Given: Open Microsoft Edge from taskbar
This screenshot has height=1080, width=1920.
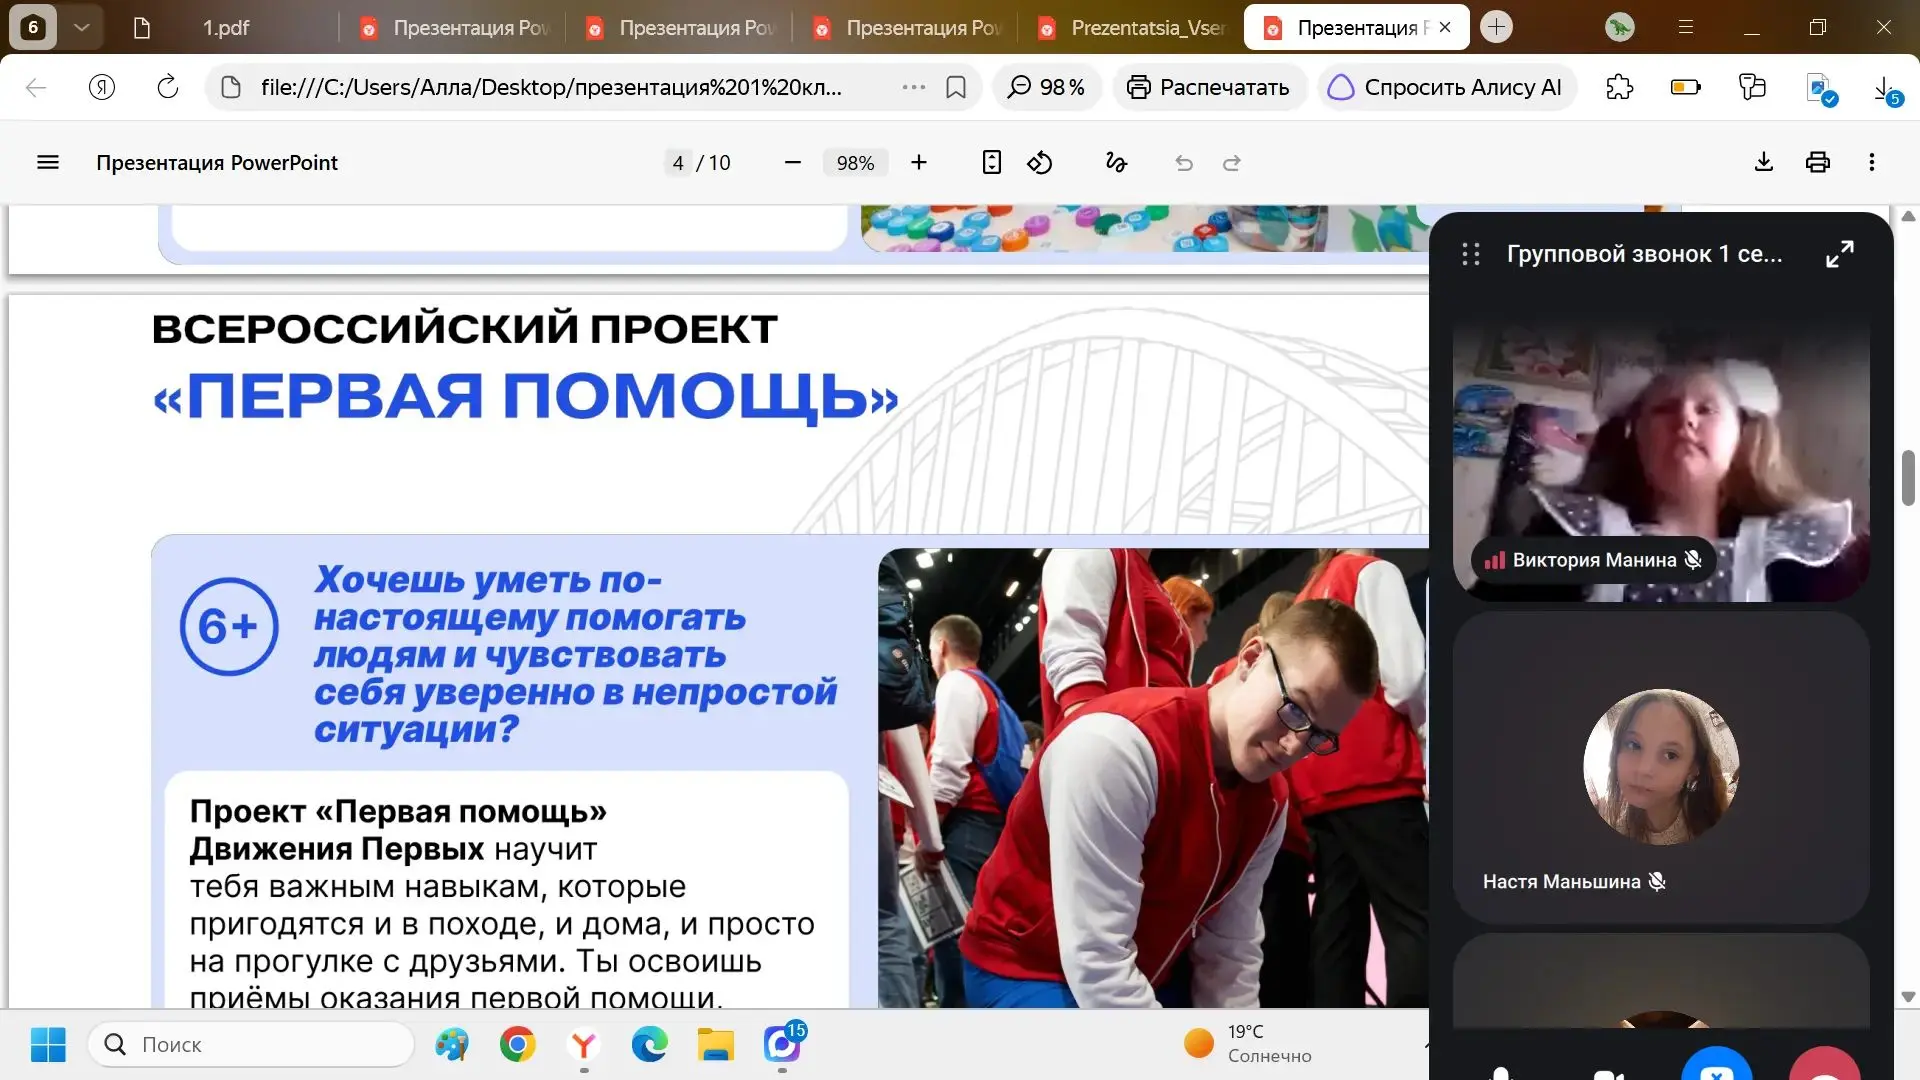Looking at the screenshot, I should (650, 1045).
